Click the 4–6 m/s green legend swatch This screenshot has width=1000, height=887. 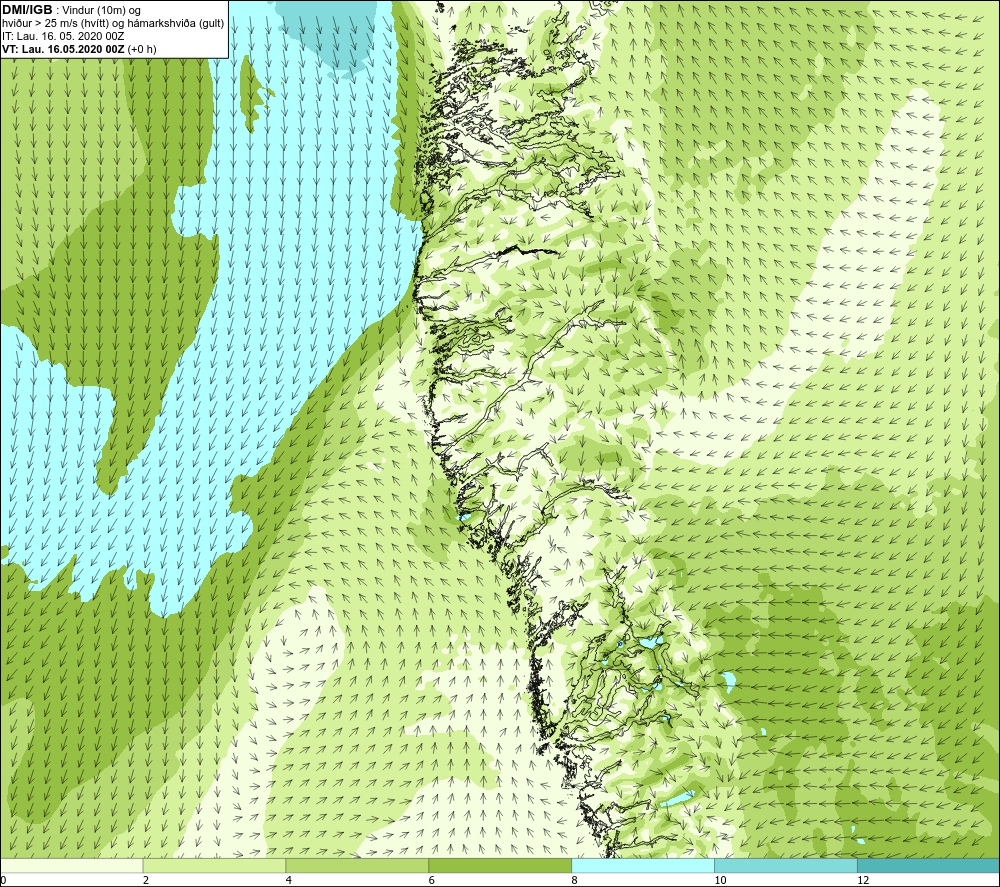[x=357, y=865]
